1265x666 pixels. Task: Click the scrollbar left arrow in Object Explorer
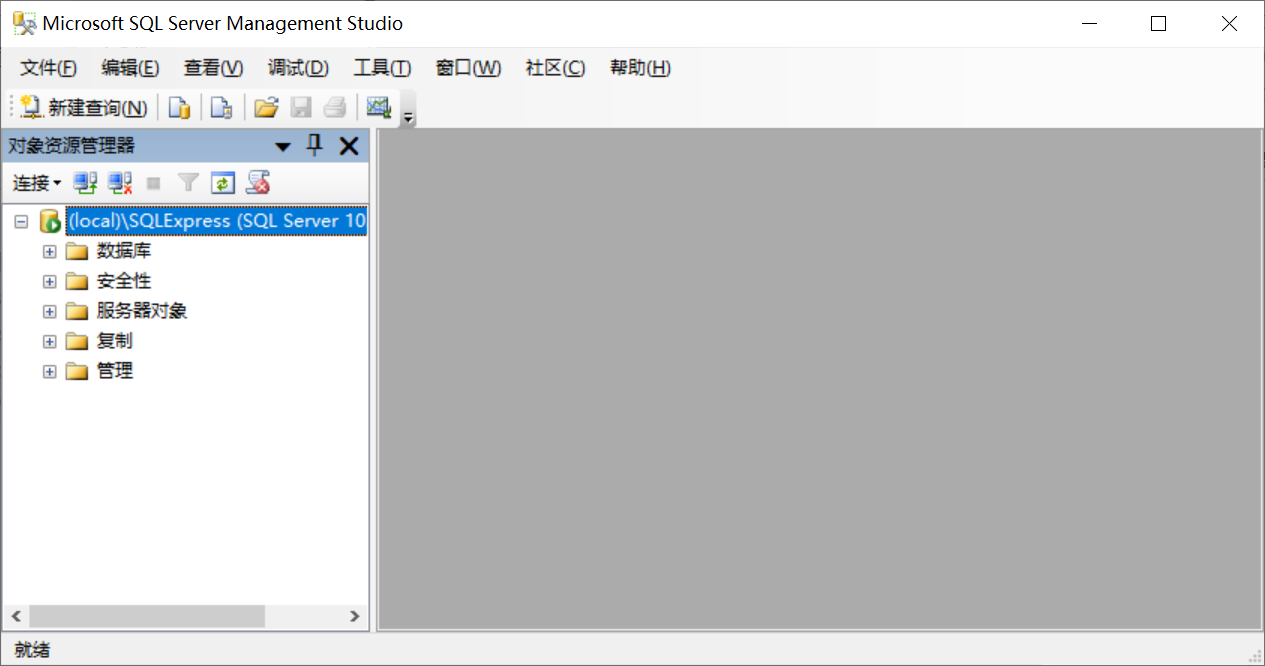click(x=15, y=616)
